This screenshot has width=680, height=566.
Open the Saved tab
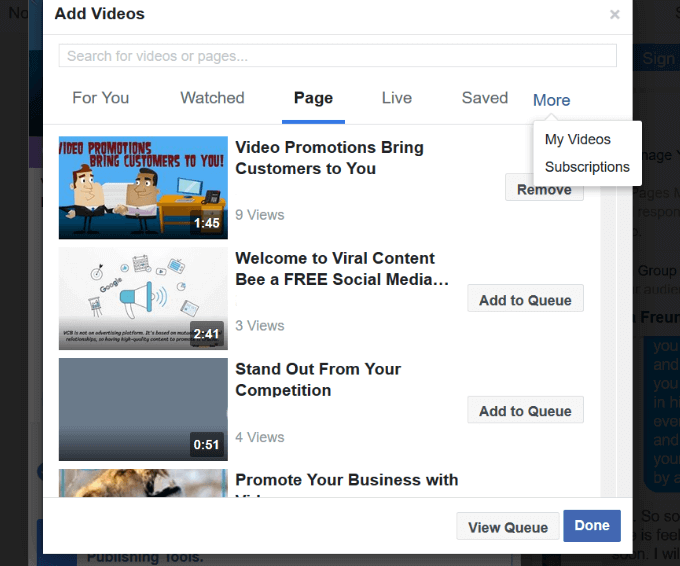(485, 98)
